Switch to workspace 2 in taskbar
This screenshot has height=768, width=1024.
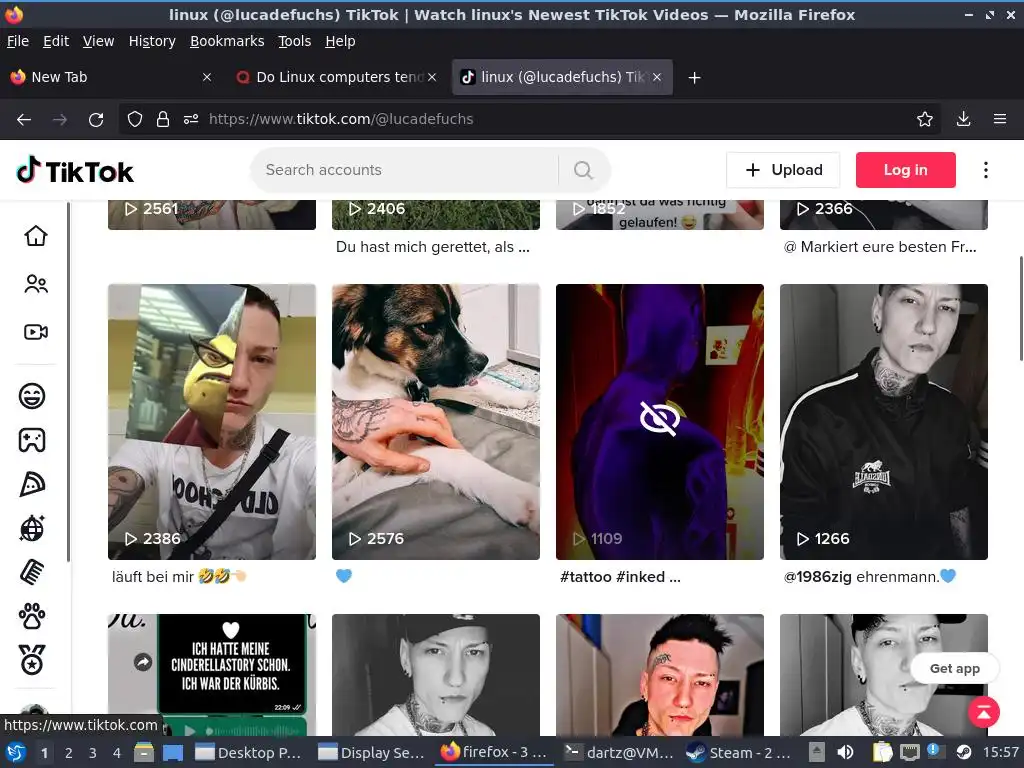click(x=69, y=753)
